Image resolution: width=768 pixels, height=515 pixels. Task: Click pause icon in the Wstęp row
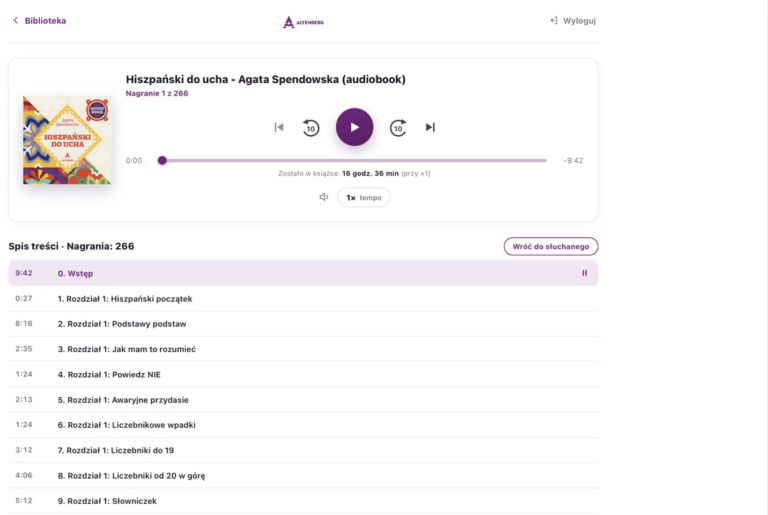click(x=584, y=273)
